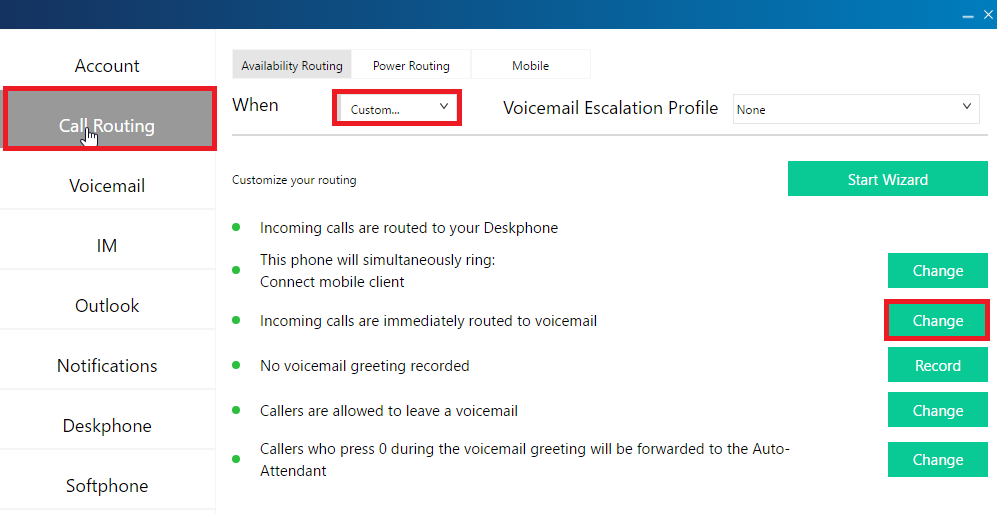Go to the Voicemail settings section
997x514 pixels.
point(107,186)
